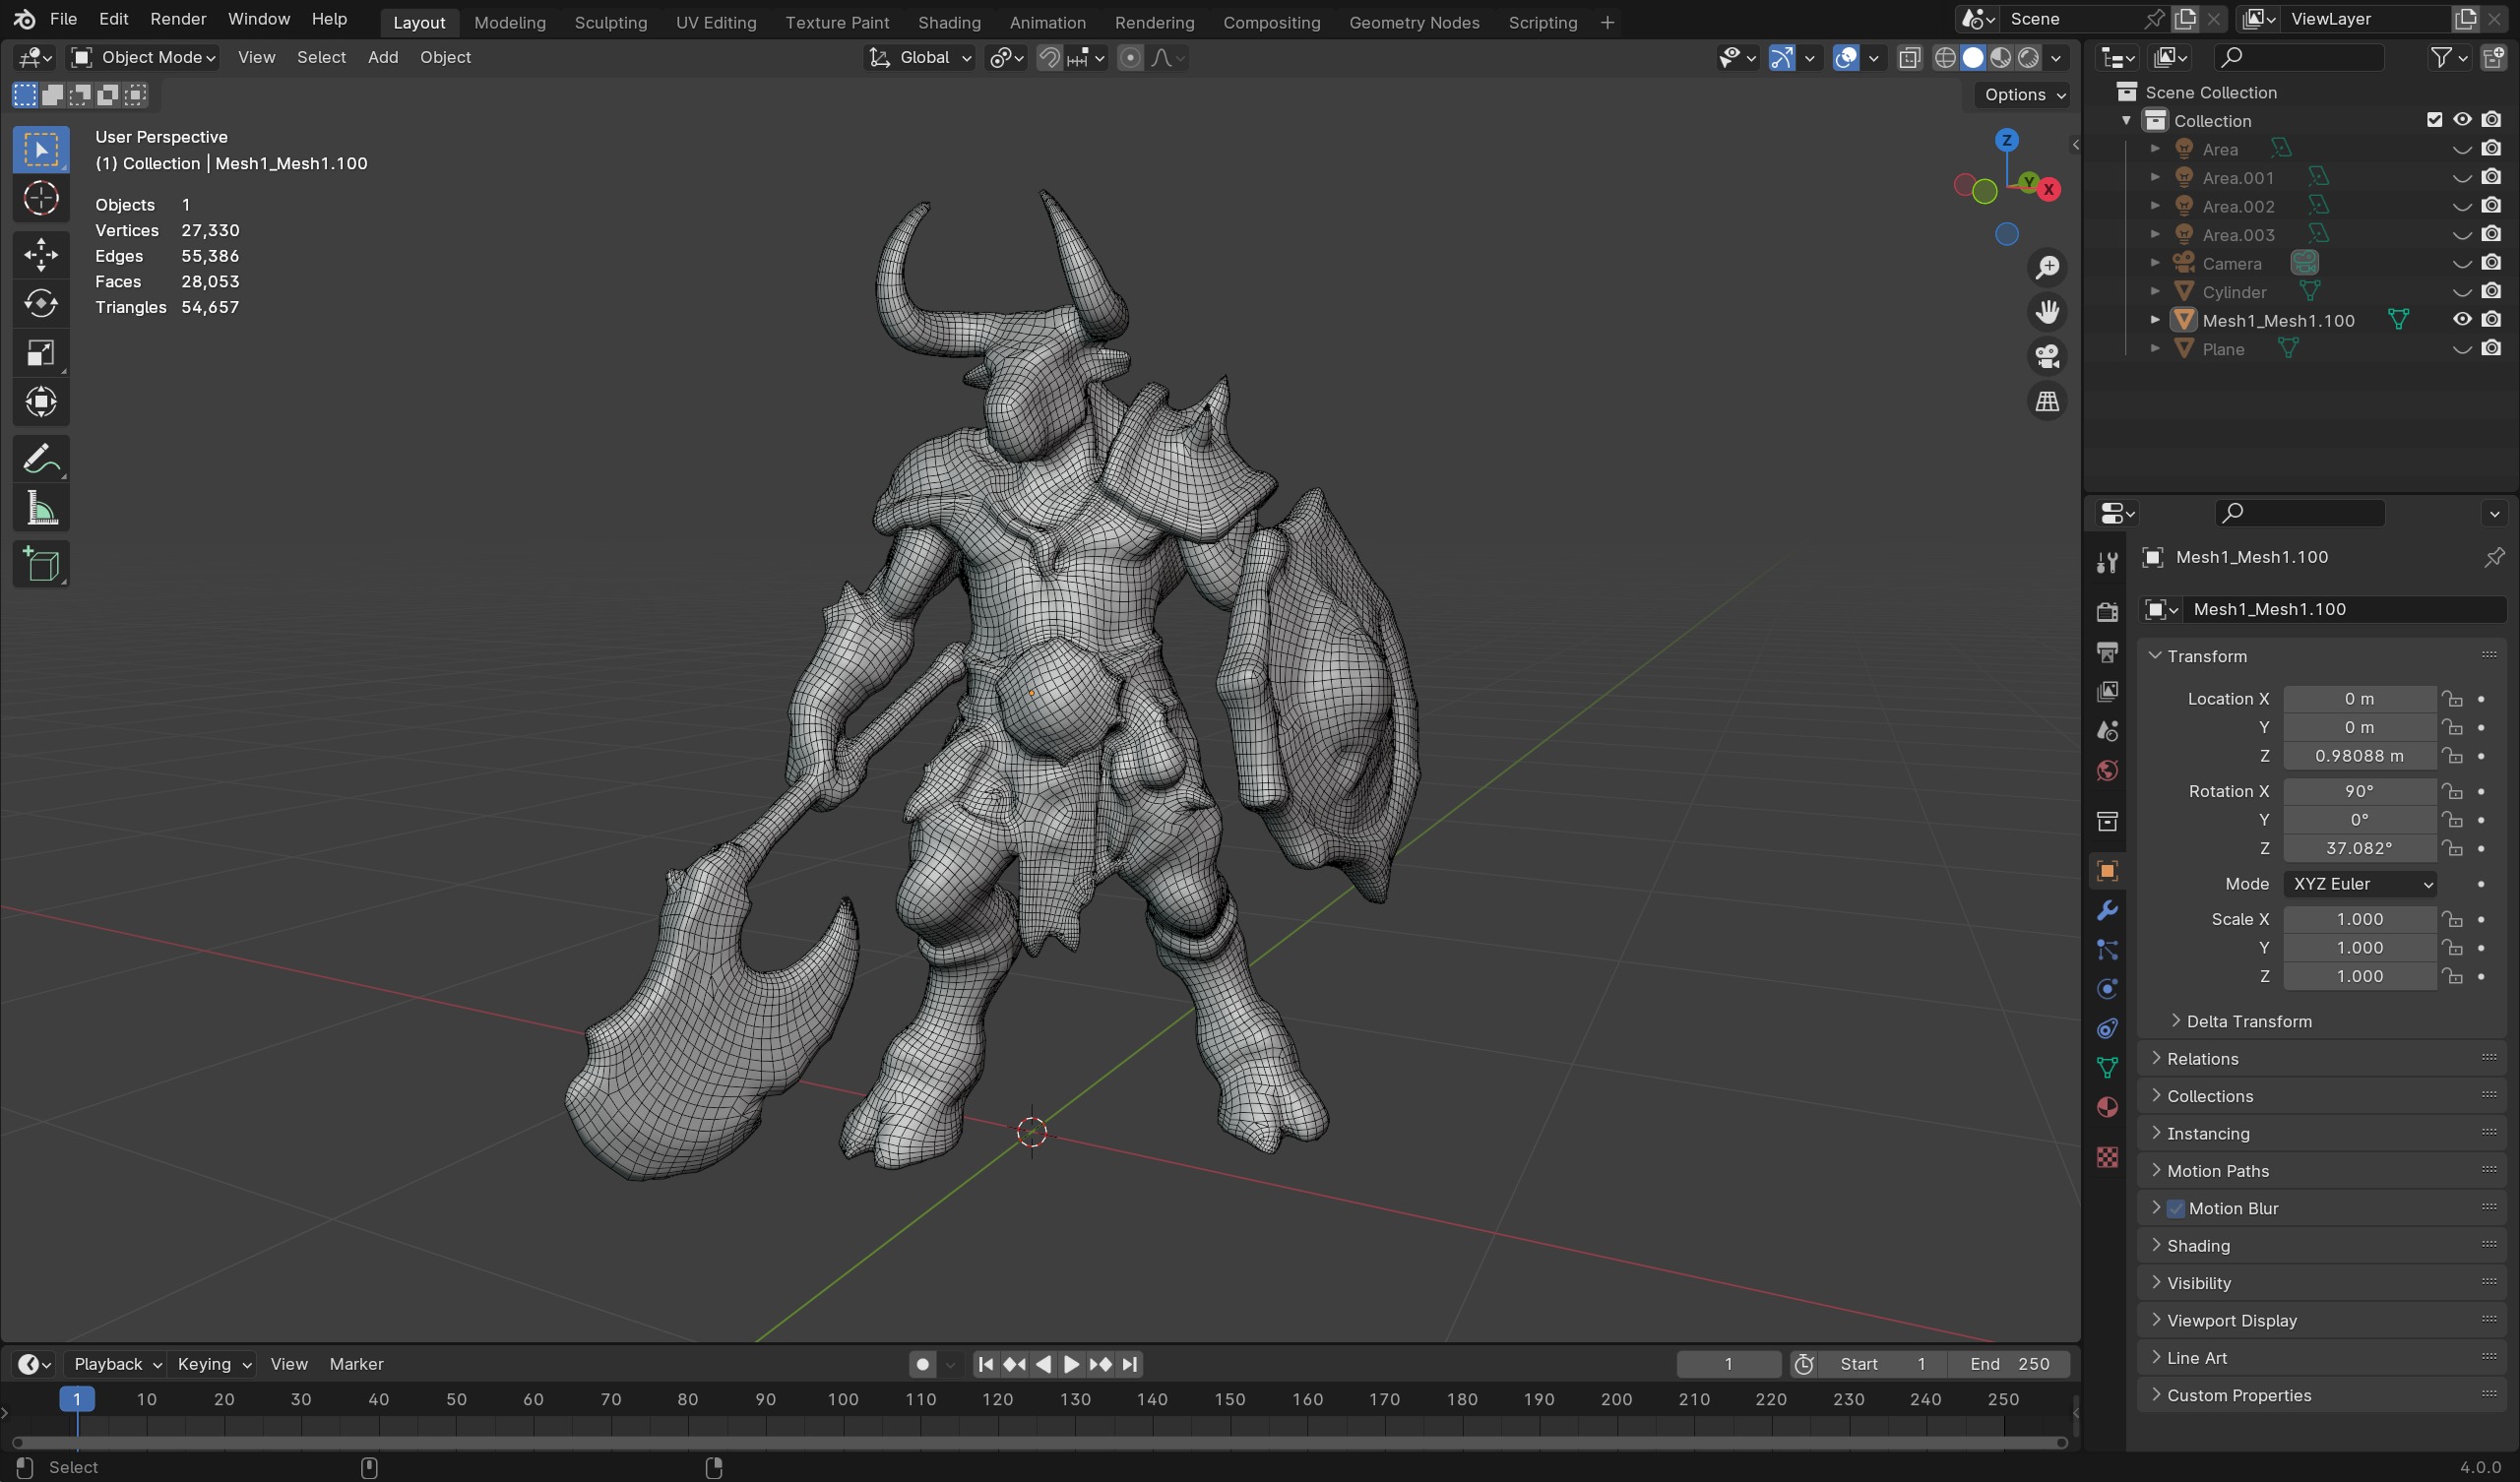Open the Render properties tab
This screenshot has width=2520, height=1482.
(x=2107, y=612)
